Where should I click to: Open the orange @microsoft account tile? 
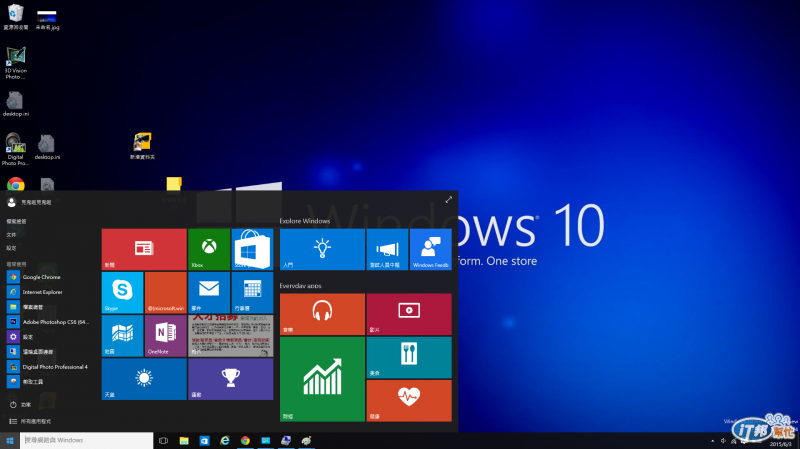coord(165,293)
